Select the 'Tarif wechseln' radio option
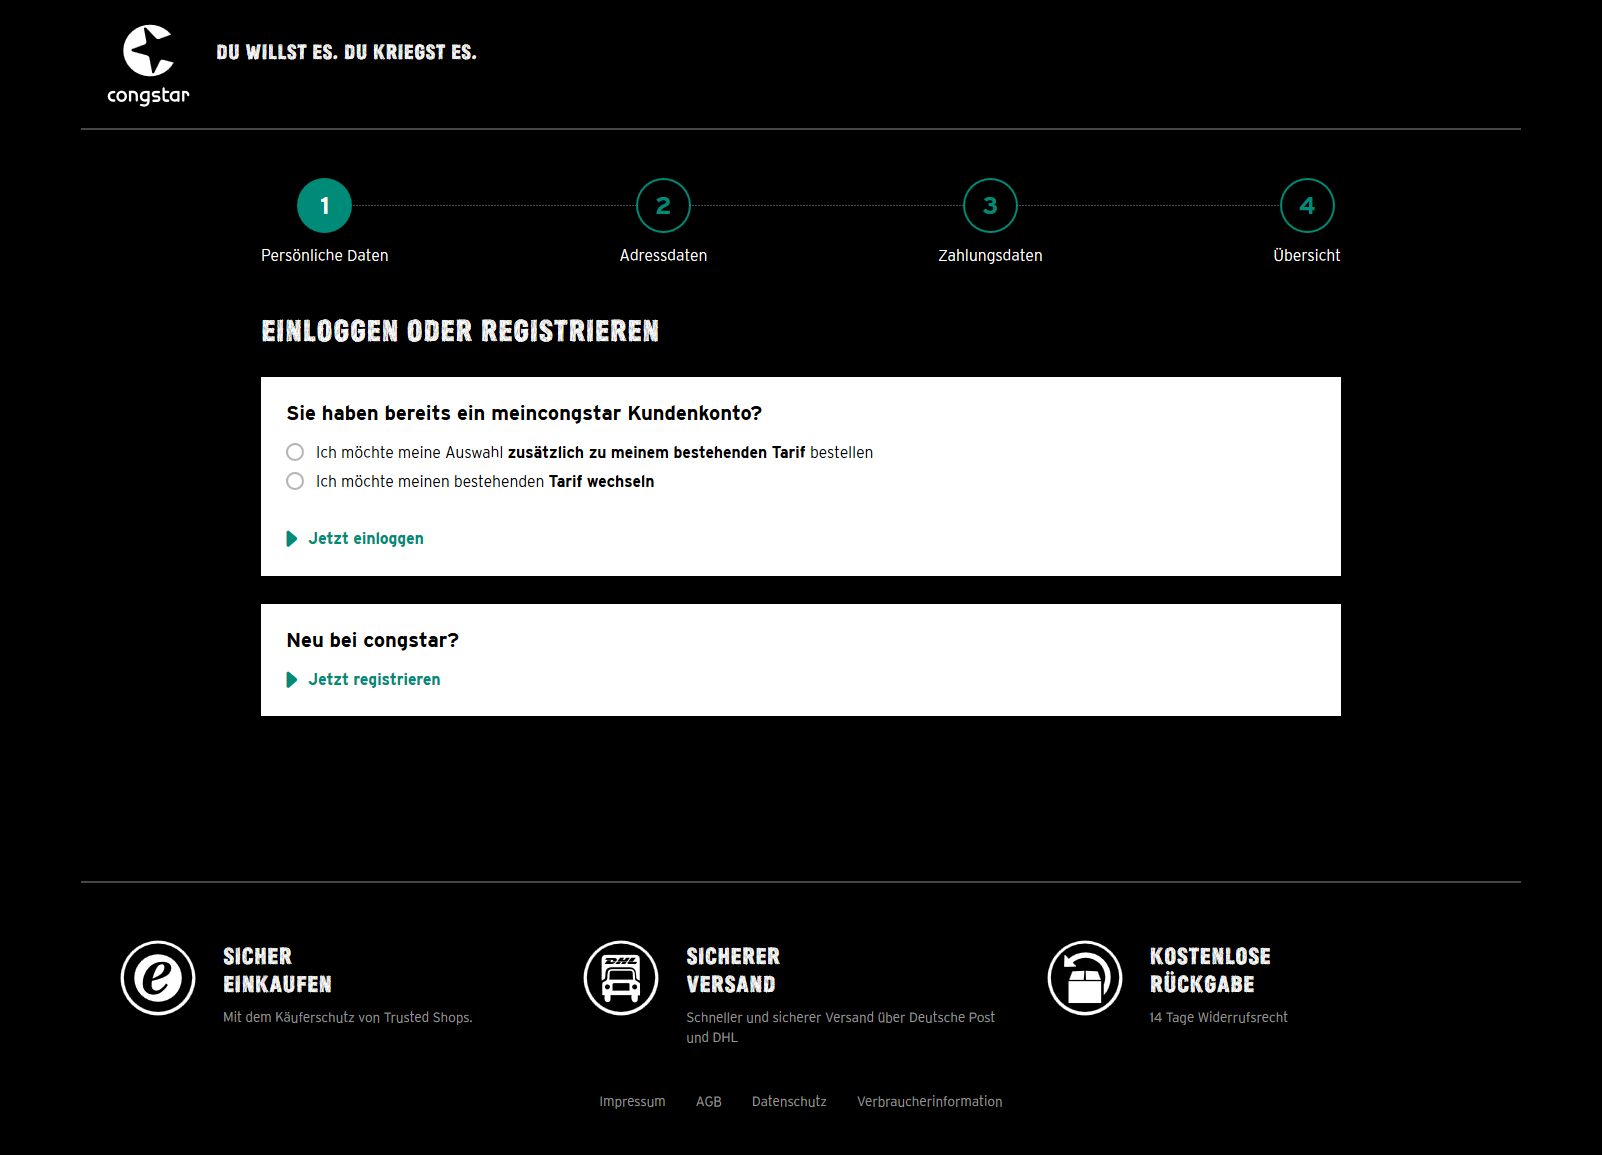The width and height of the screenshot is (1602, 1155). point(295,481)
